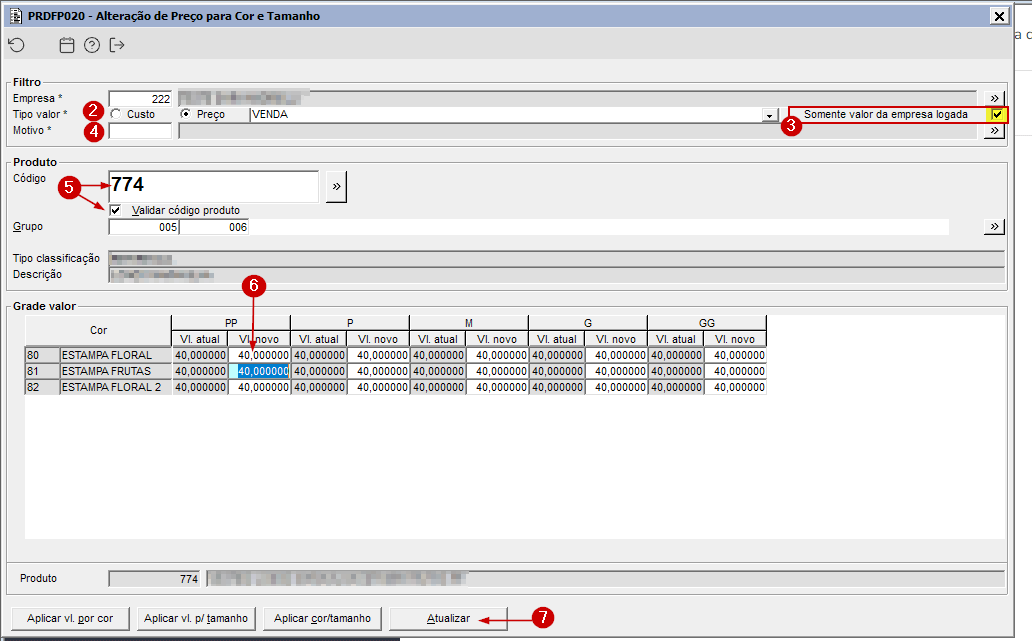Close the PRDFP020 window
The width and height of the screenshot is (1032, 641).
[x=999, y=16]
